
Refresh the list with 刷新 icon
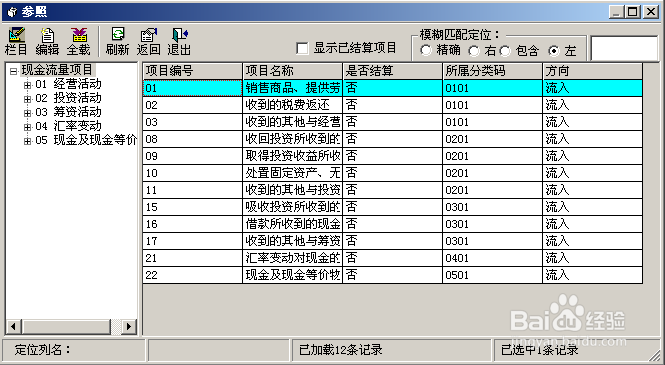[117, 41]
